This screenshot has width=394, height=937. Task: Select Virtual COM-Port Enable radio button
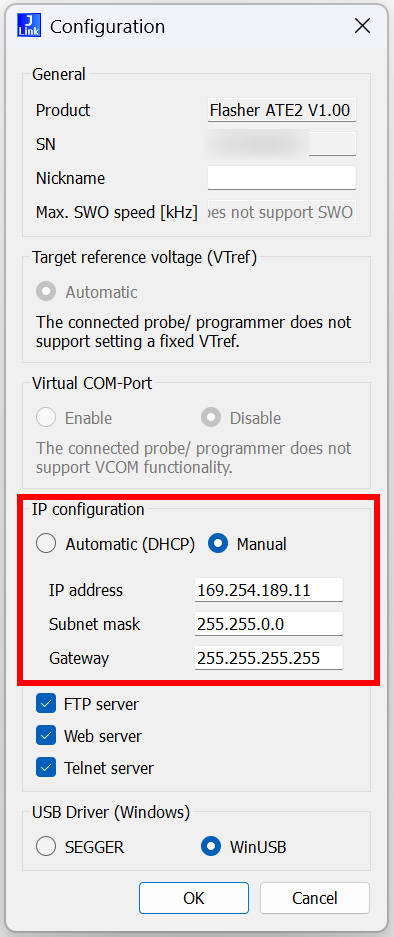[46, 418]
